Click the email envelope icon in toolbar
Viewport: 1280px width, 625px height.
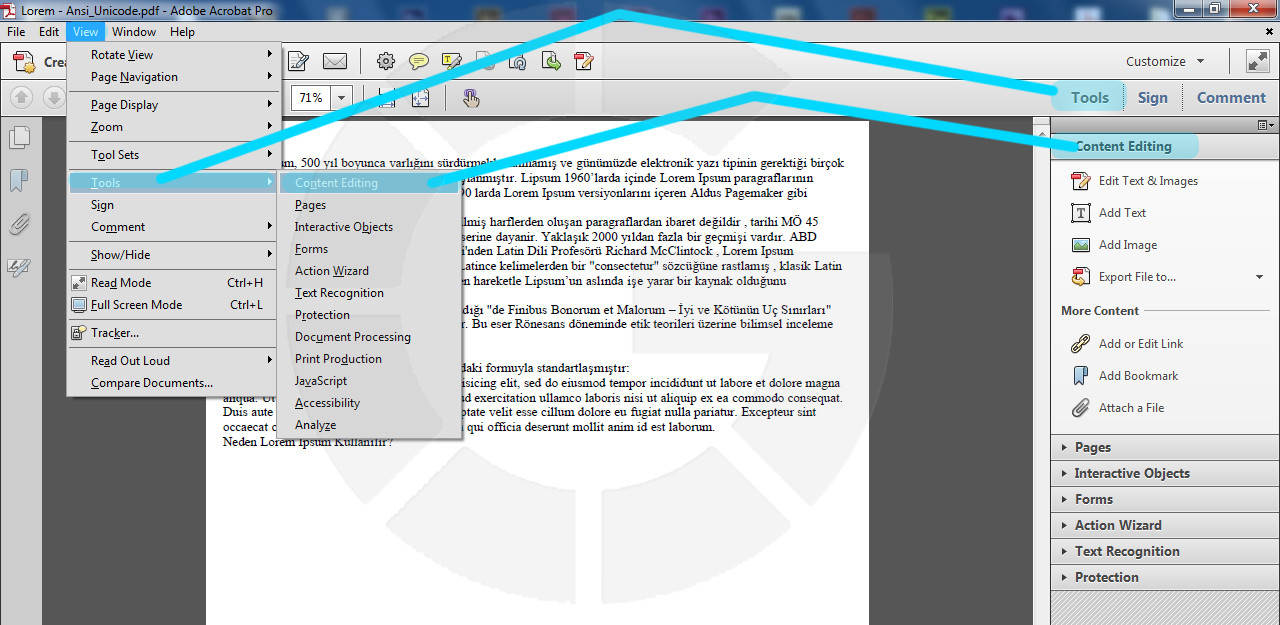334,61
